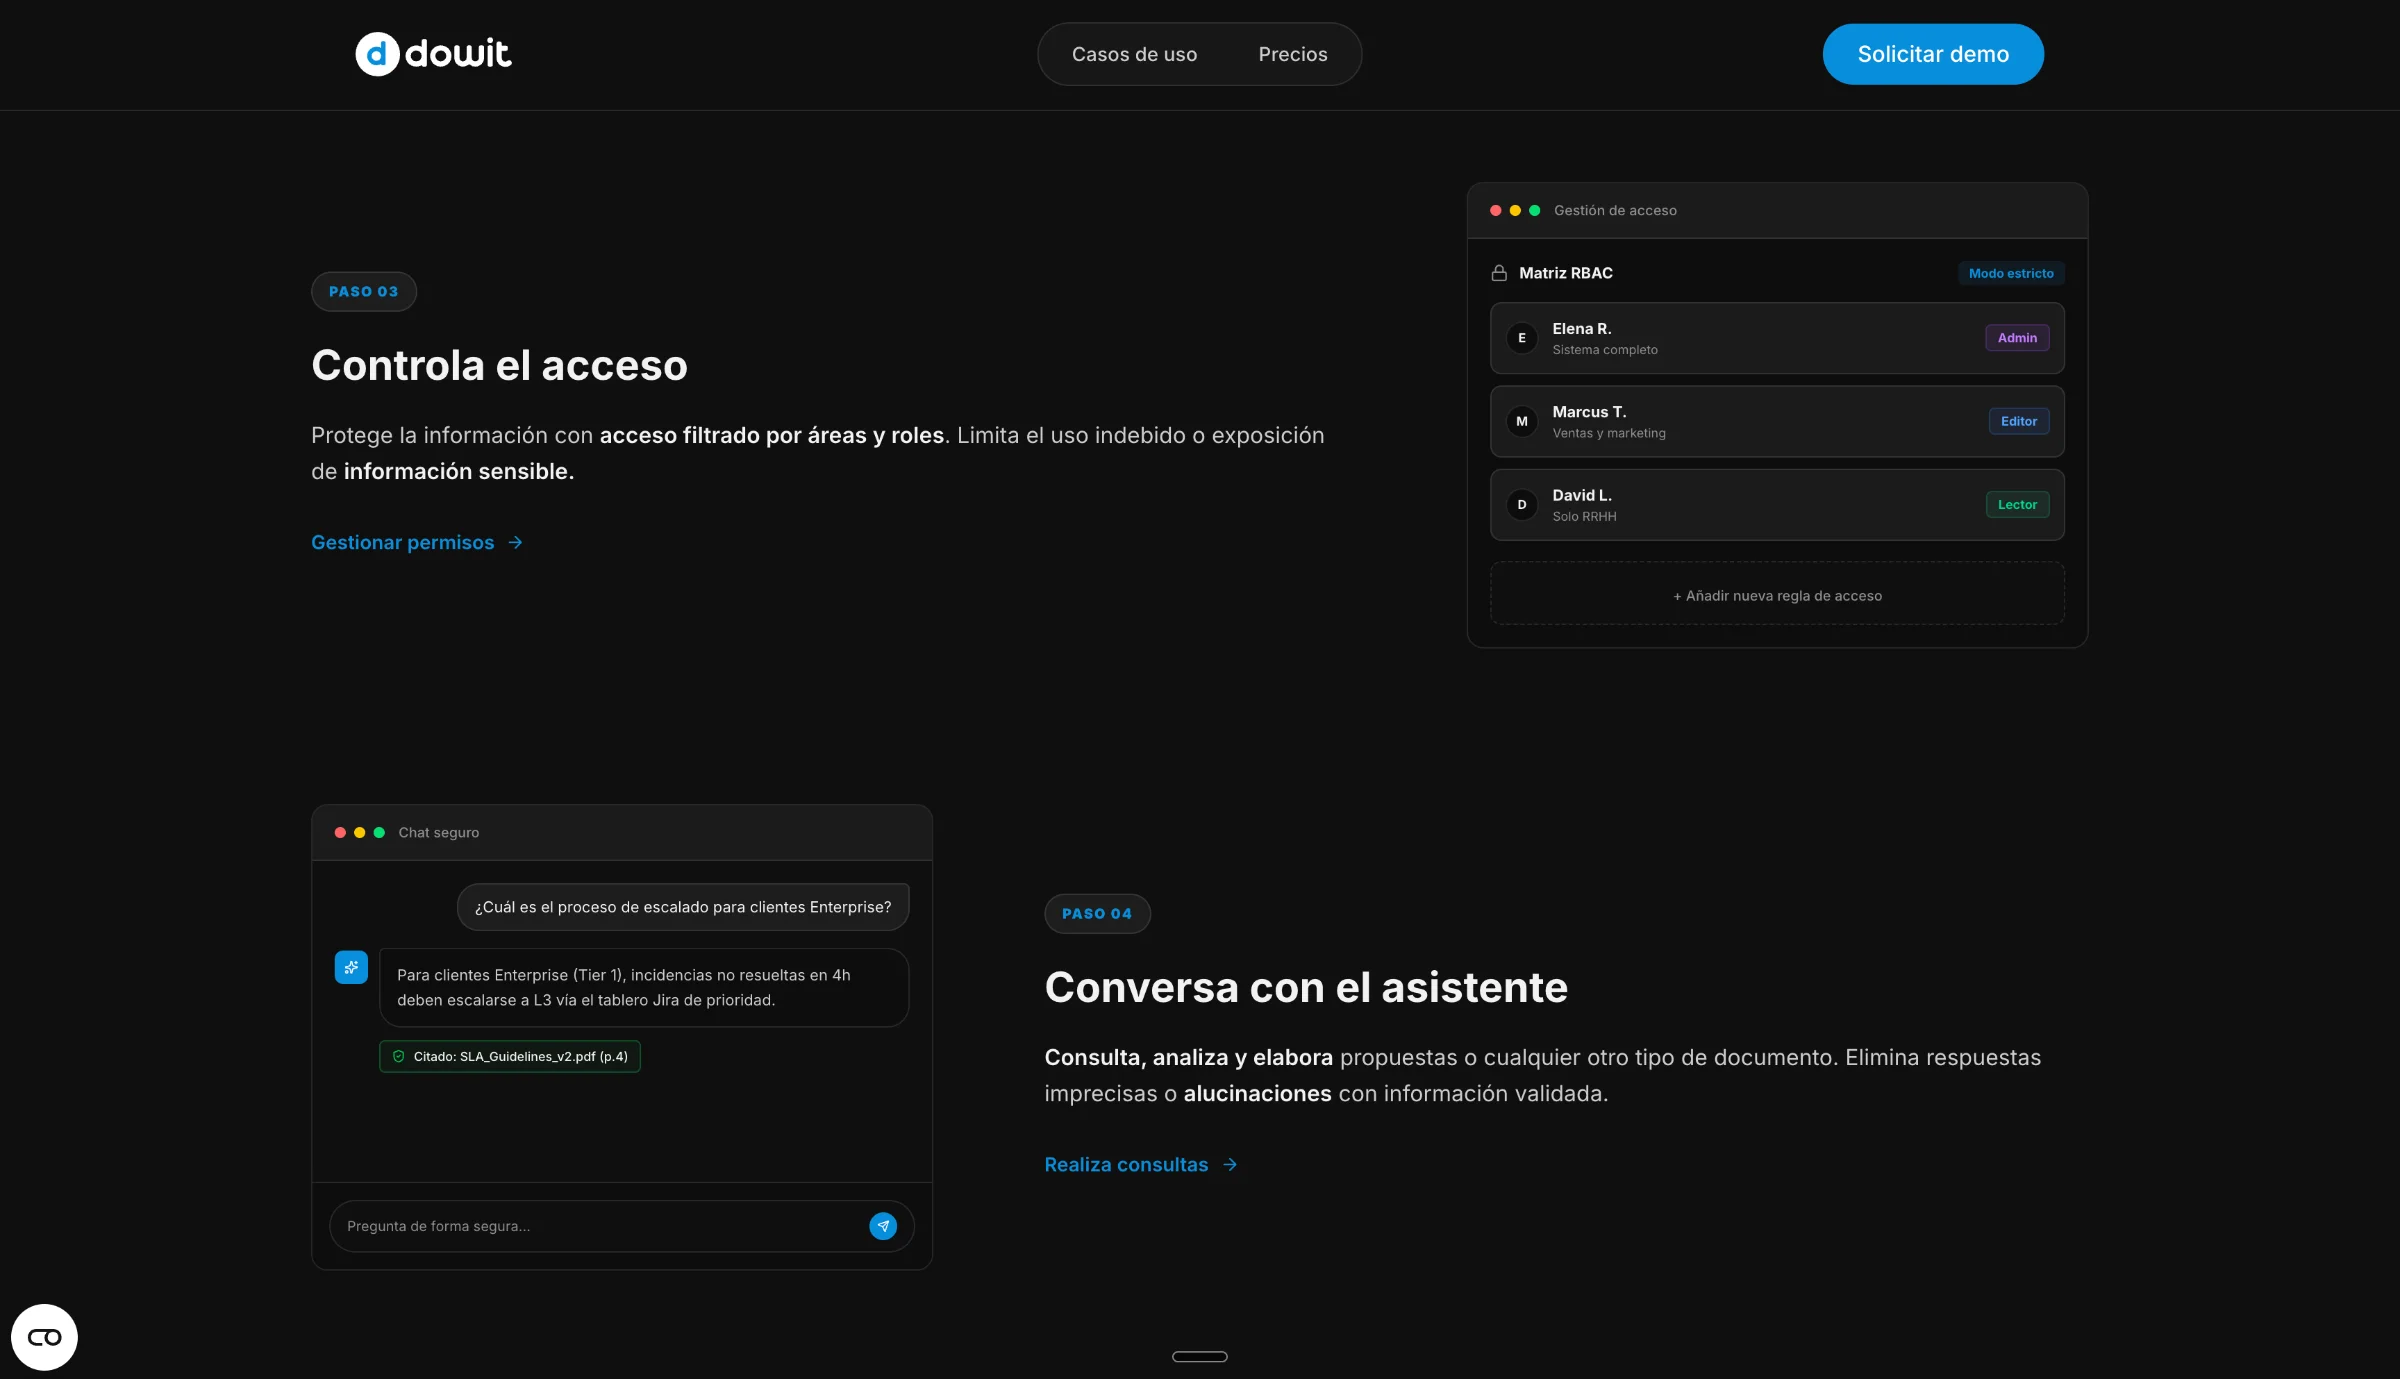Click the PASO 04 badge

1097,913
